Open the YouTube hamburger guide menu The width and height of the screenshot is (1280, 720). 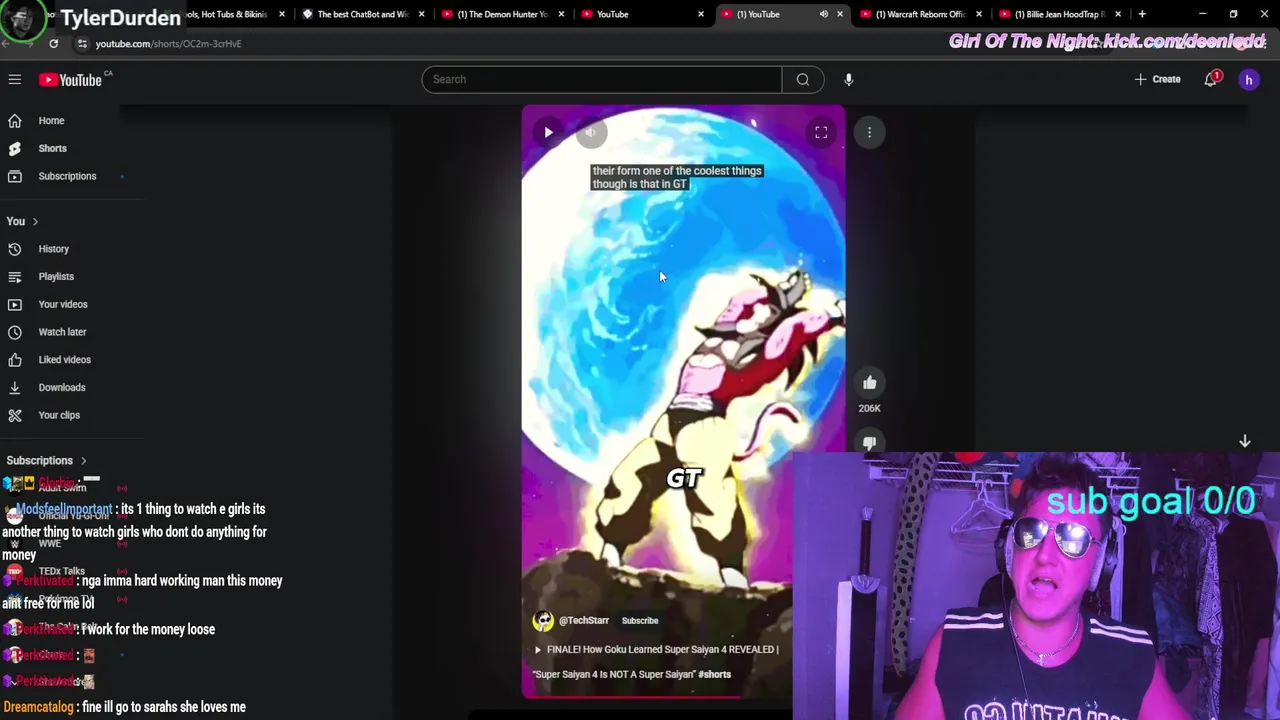click(x=15, y=79)
